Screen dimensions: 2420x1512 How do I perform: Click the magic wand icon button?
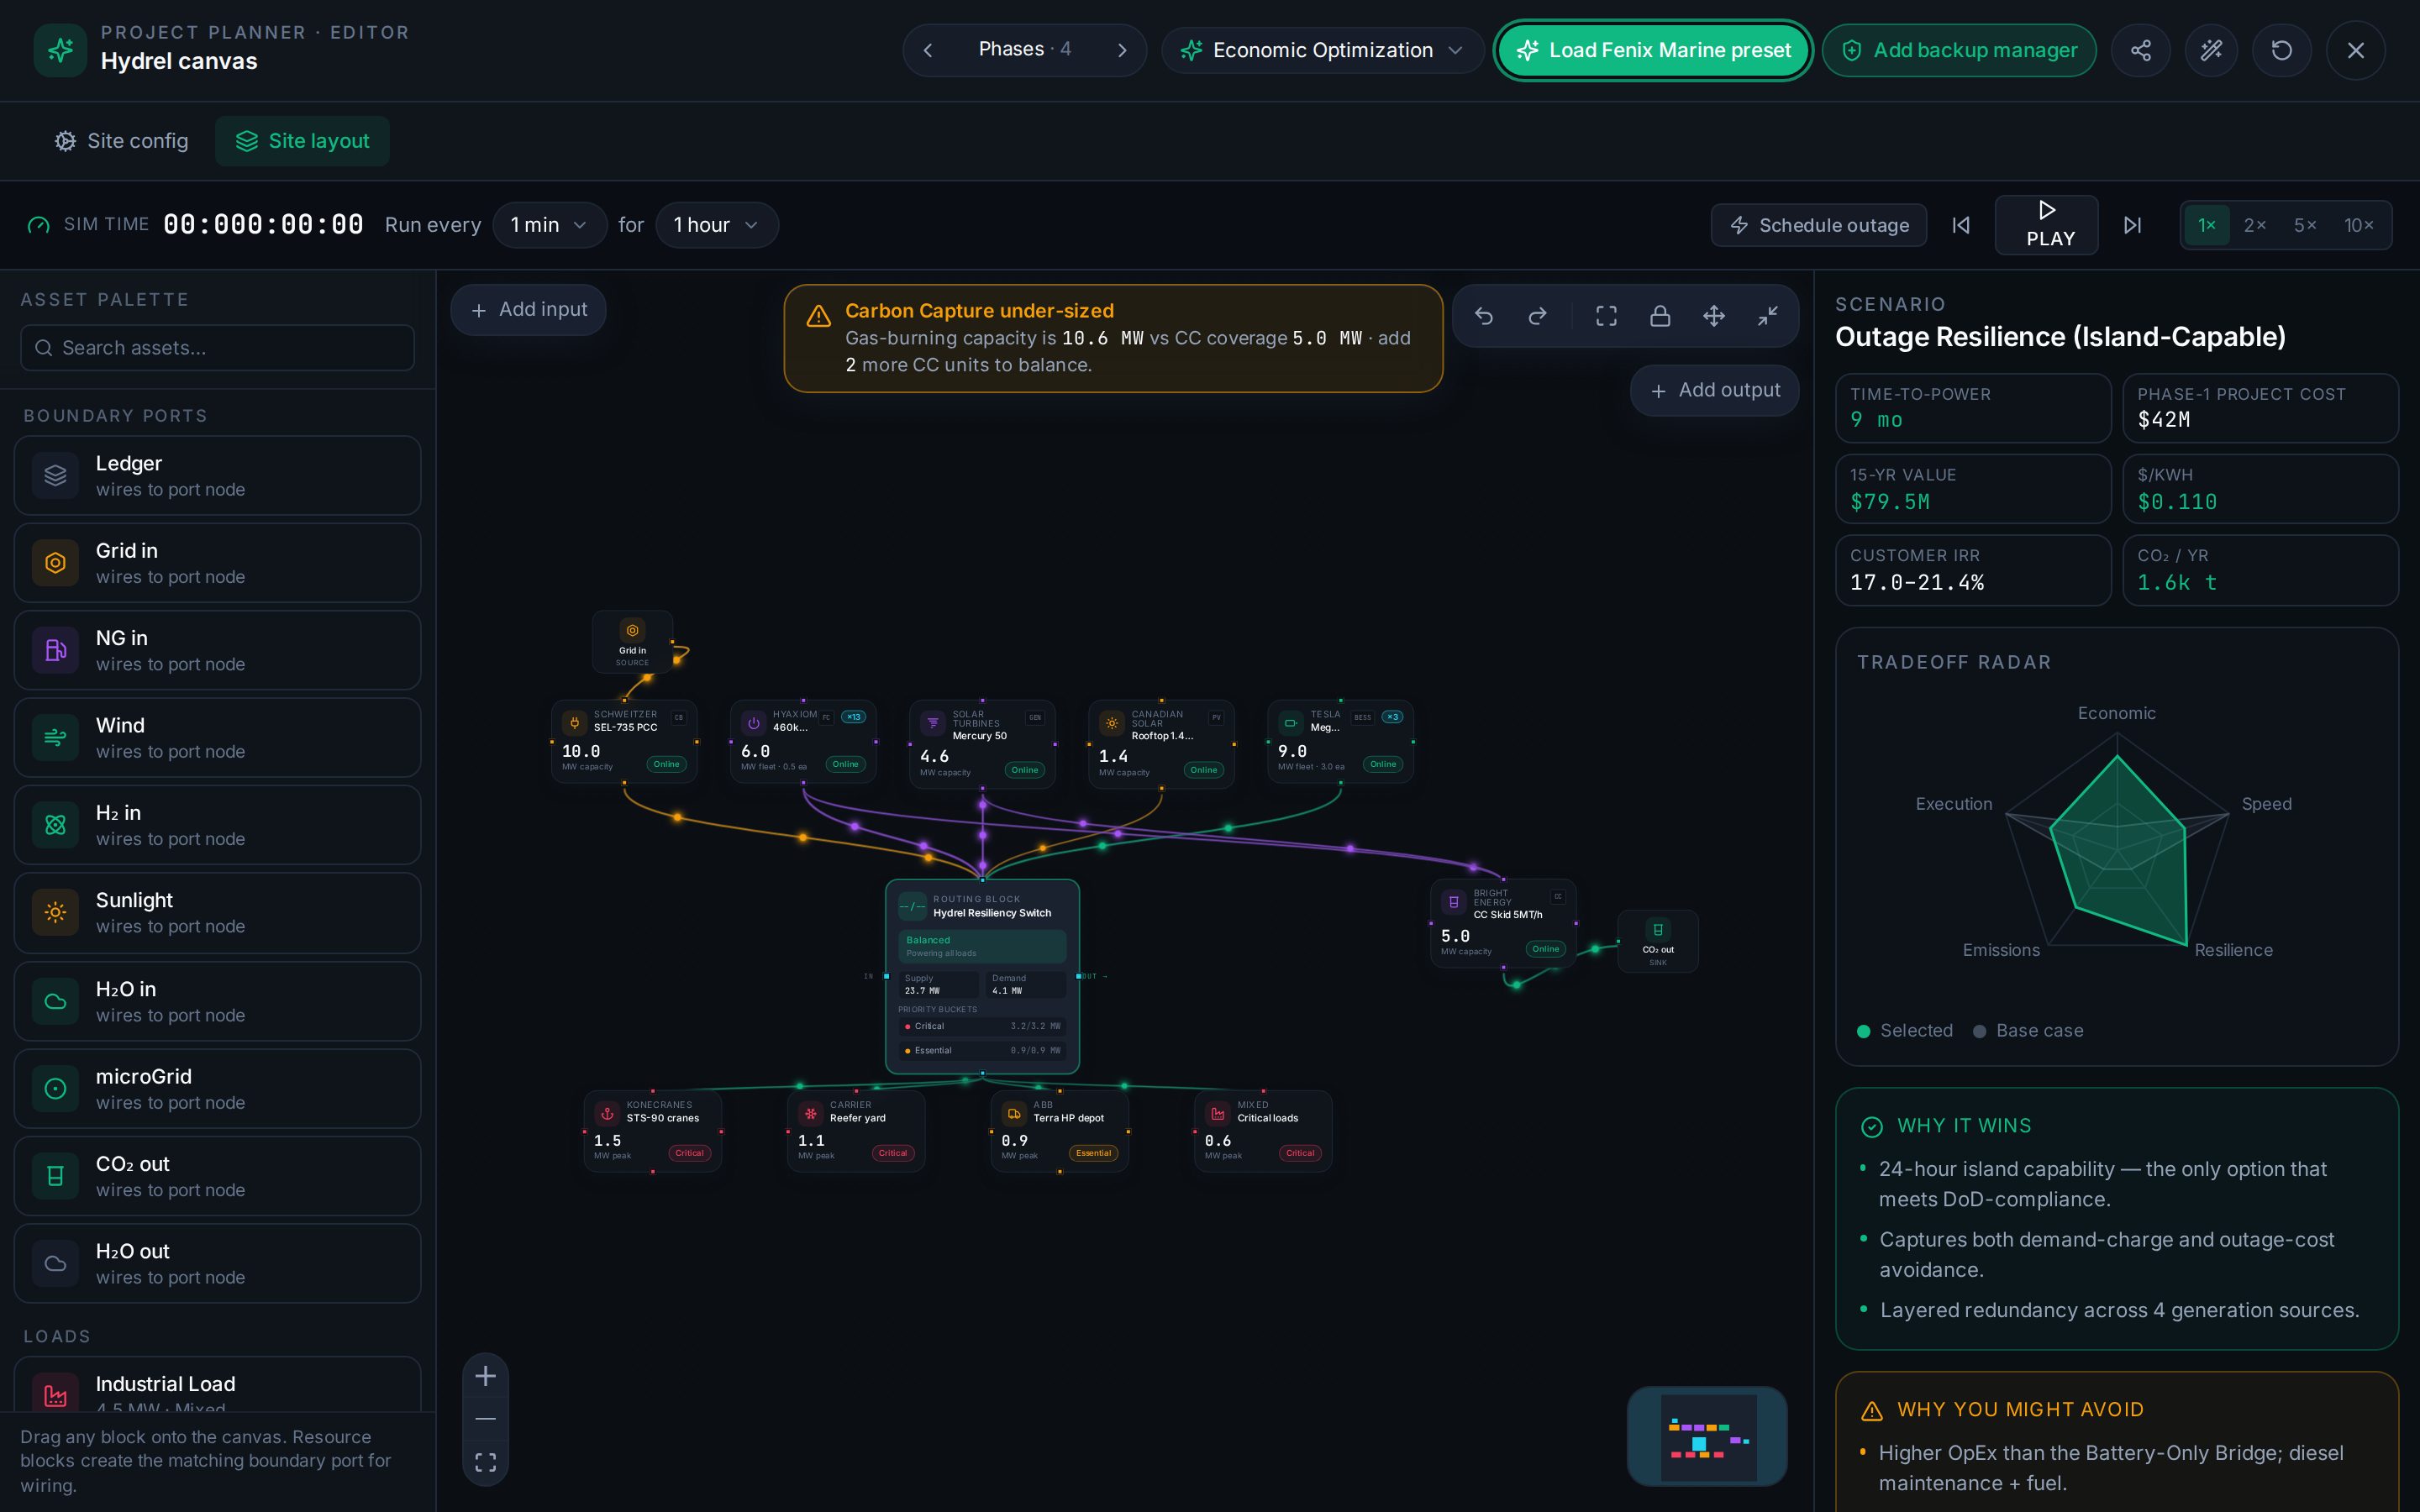coord(2211,50)
